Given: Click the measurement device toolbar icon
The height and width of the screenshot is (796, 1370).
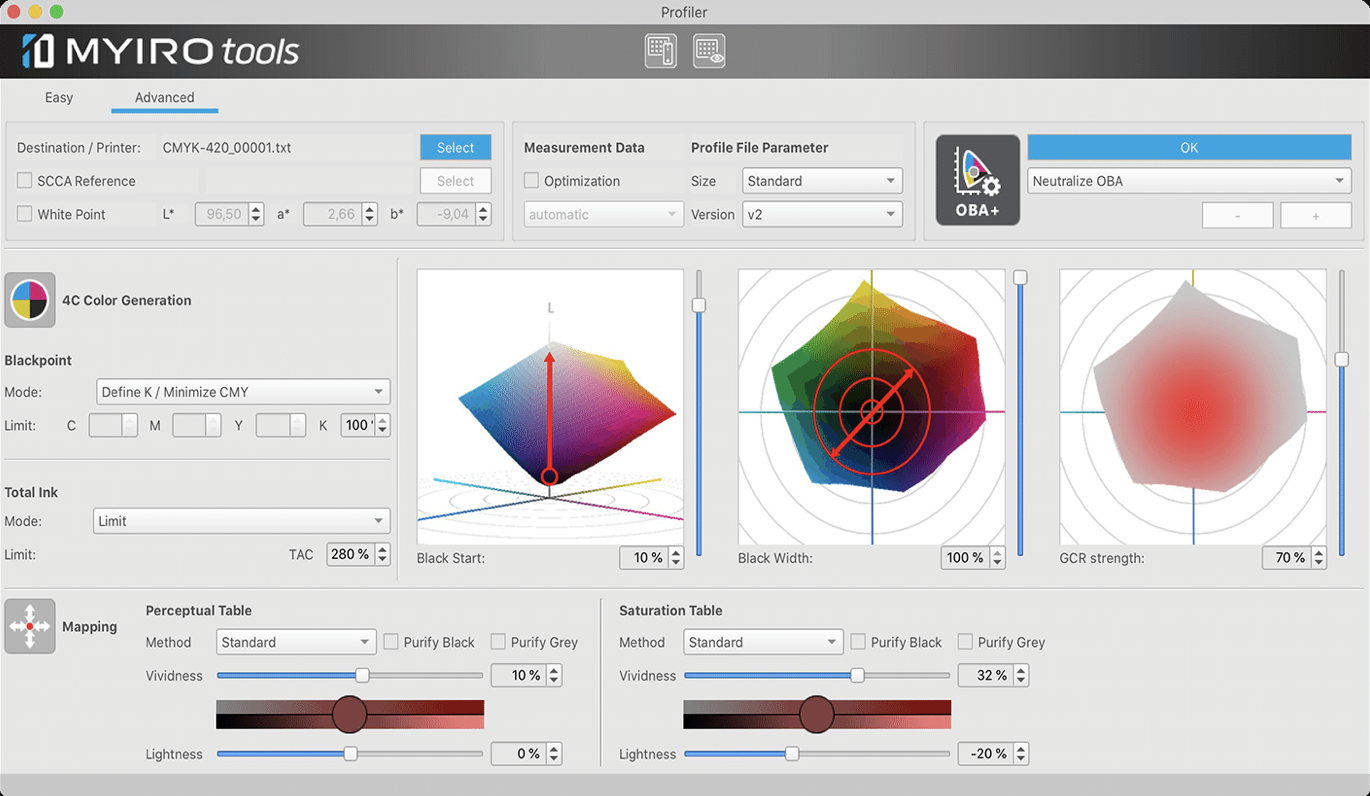Looking at the screenshot, I should [660, 51].
